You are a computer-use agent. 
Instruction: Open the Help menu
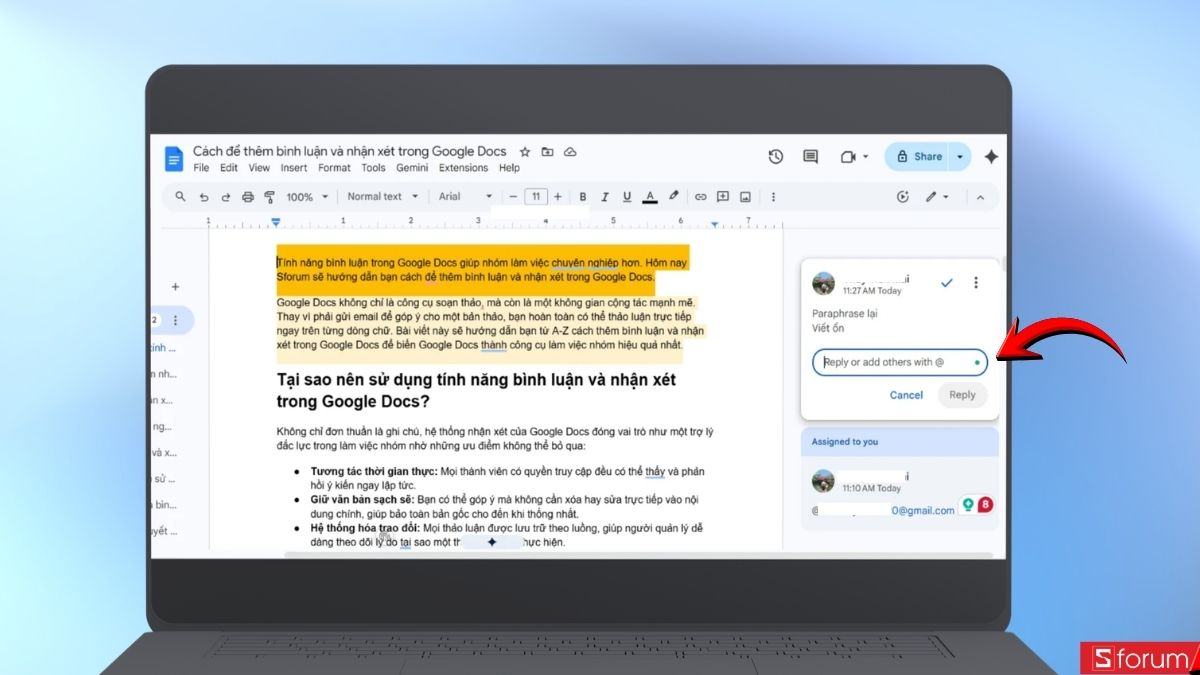pos(509,168)
